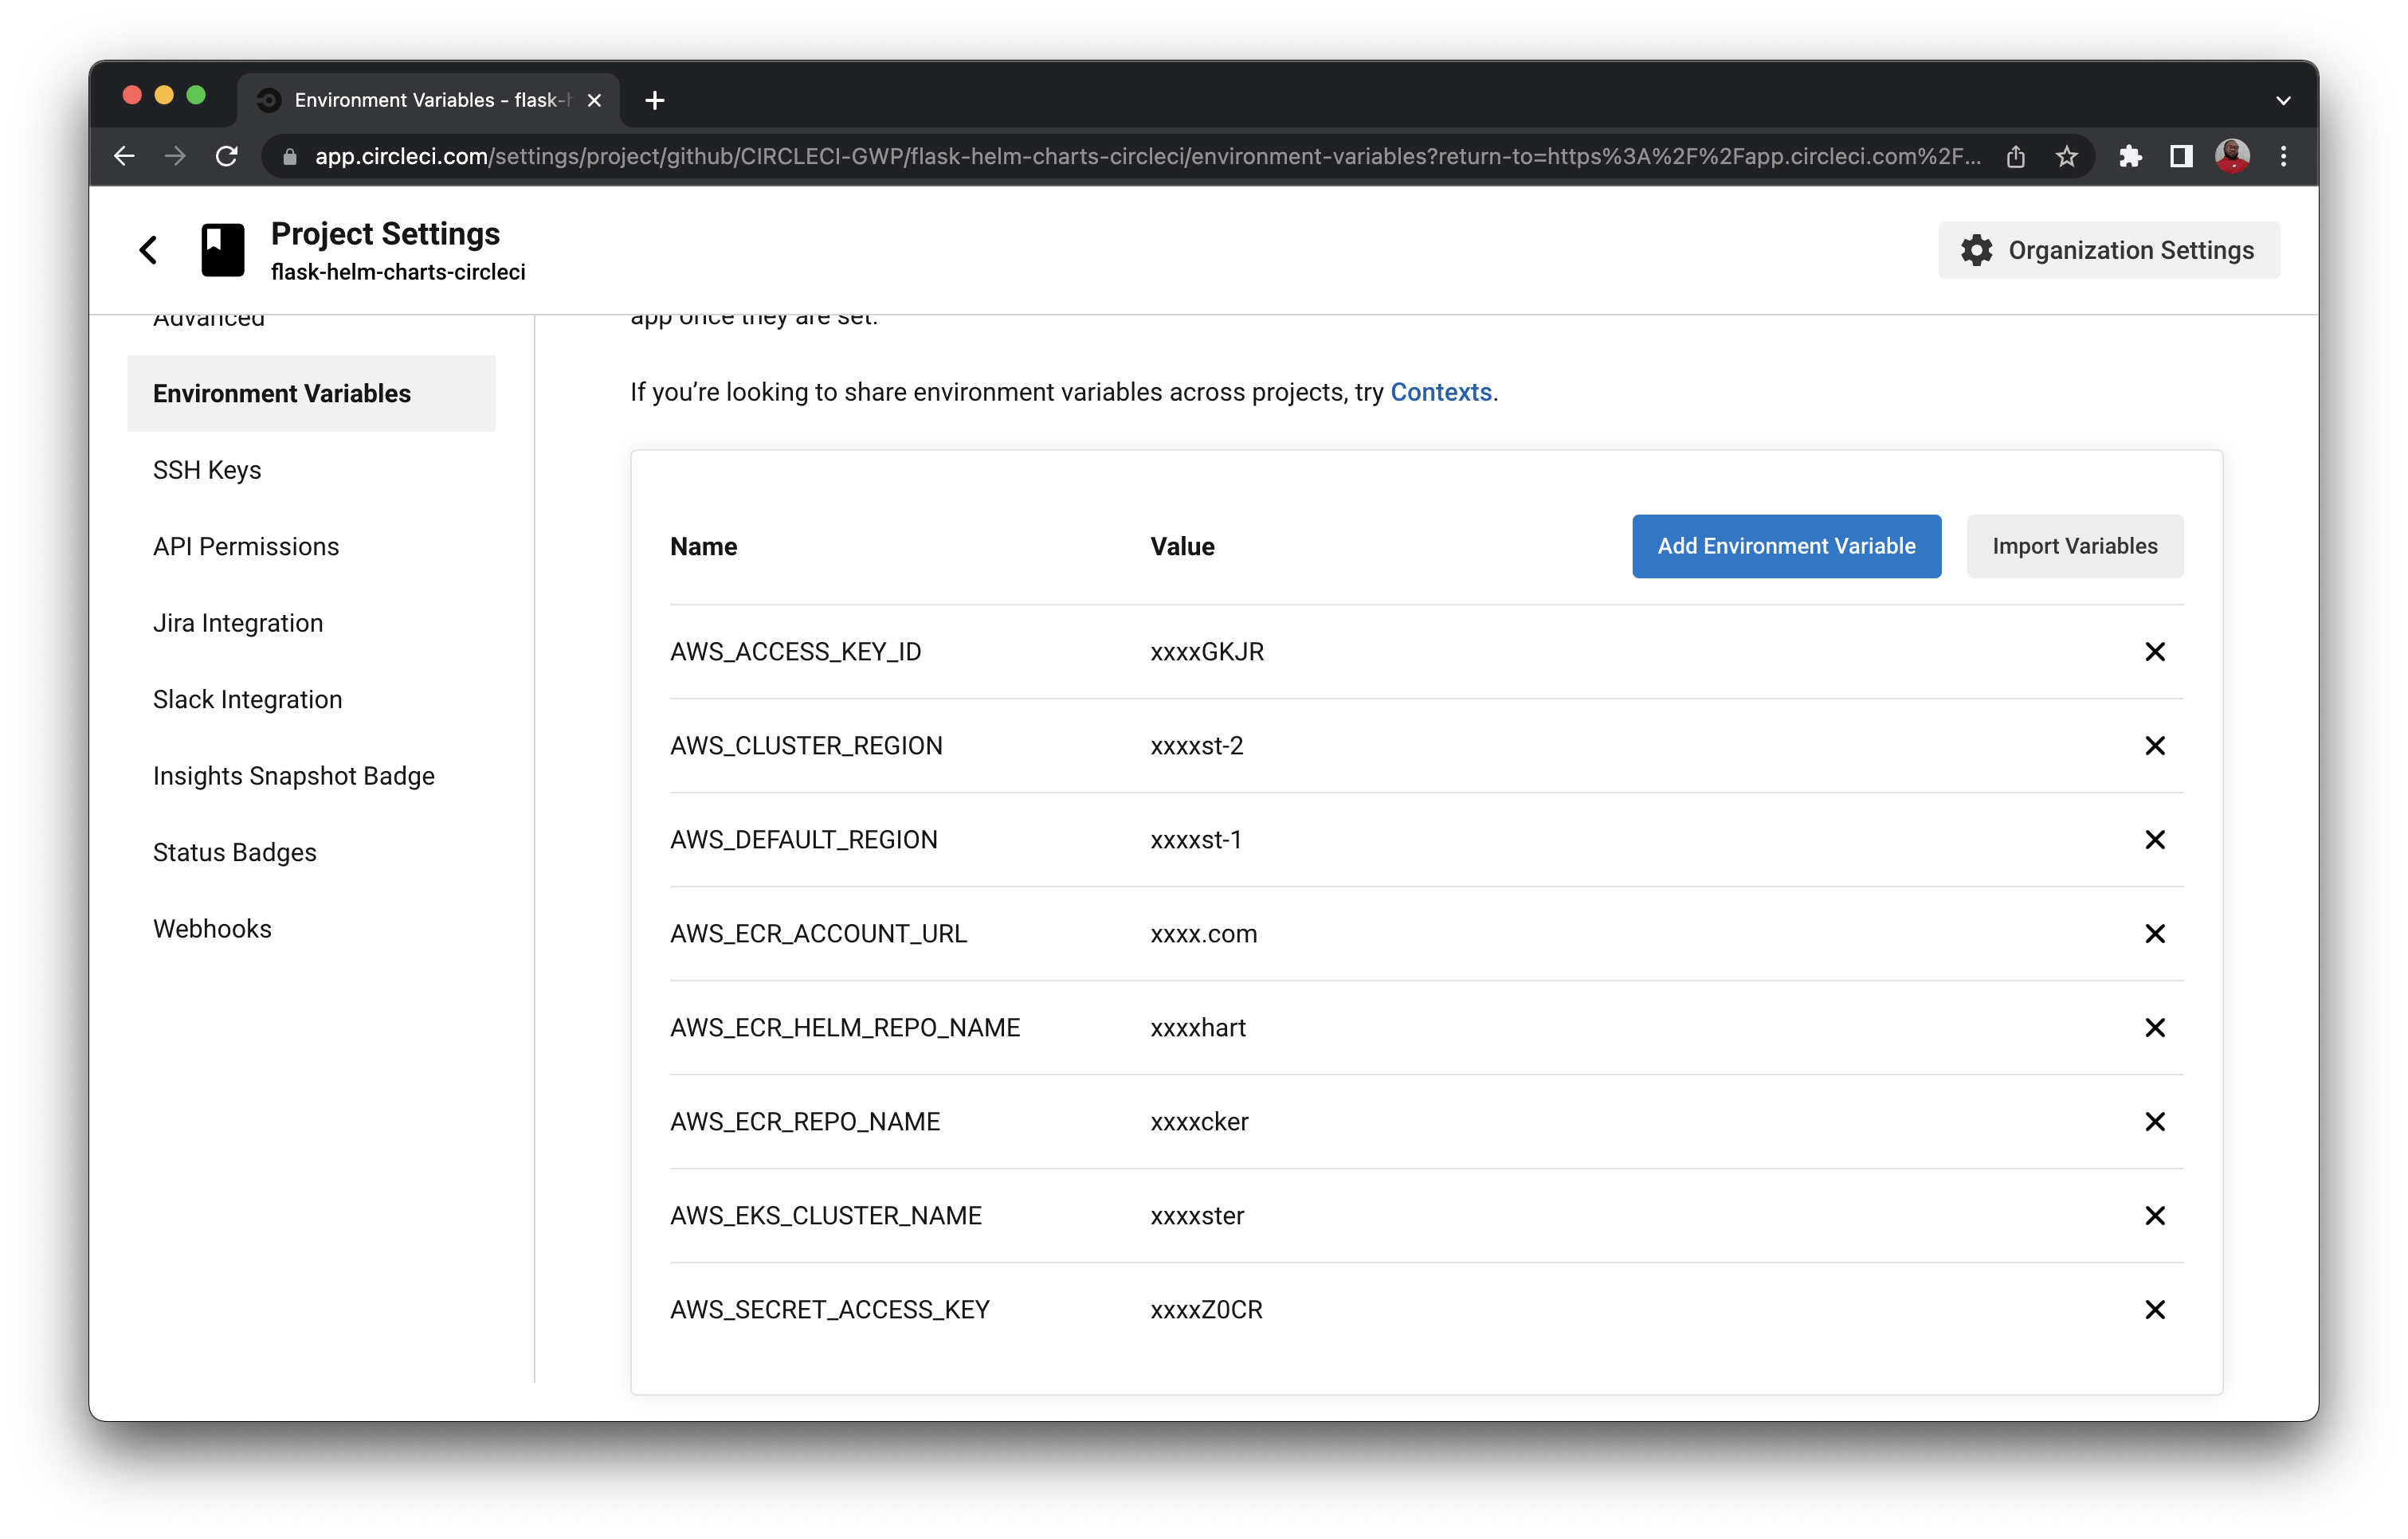Click the share icon in the address bar

coord(2016,156)
